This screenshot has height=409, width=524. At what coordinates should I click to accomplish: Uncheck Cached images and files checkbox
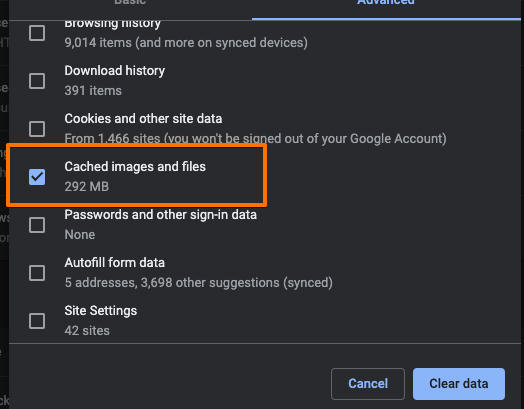[37, 177]
